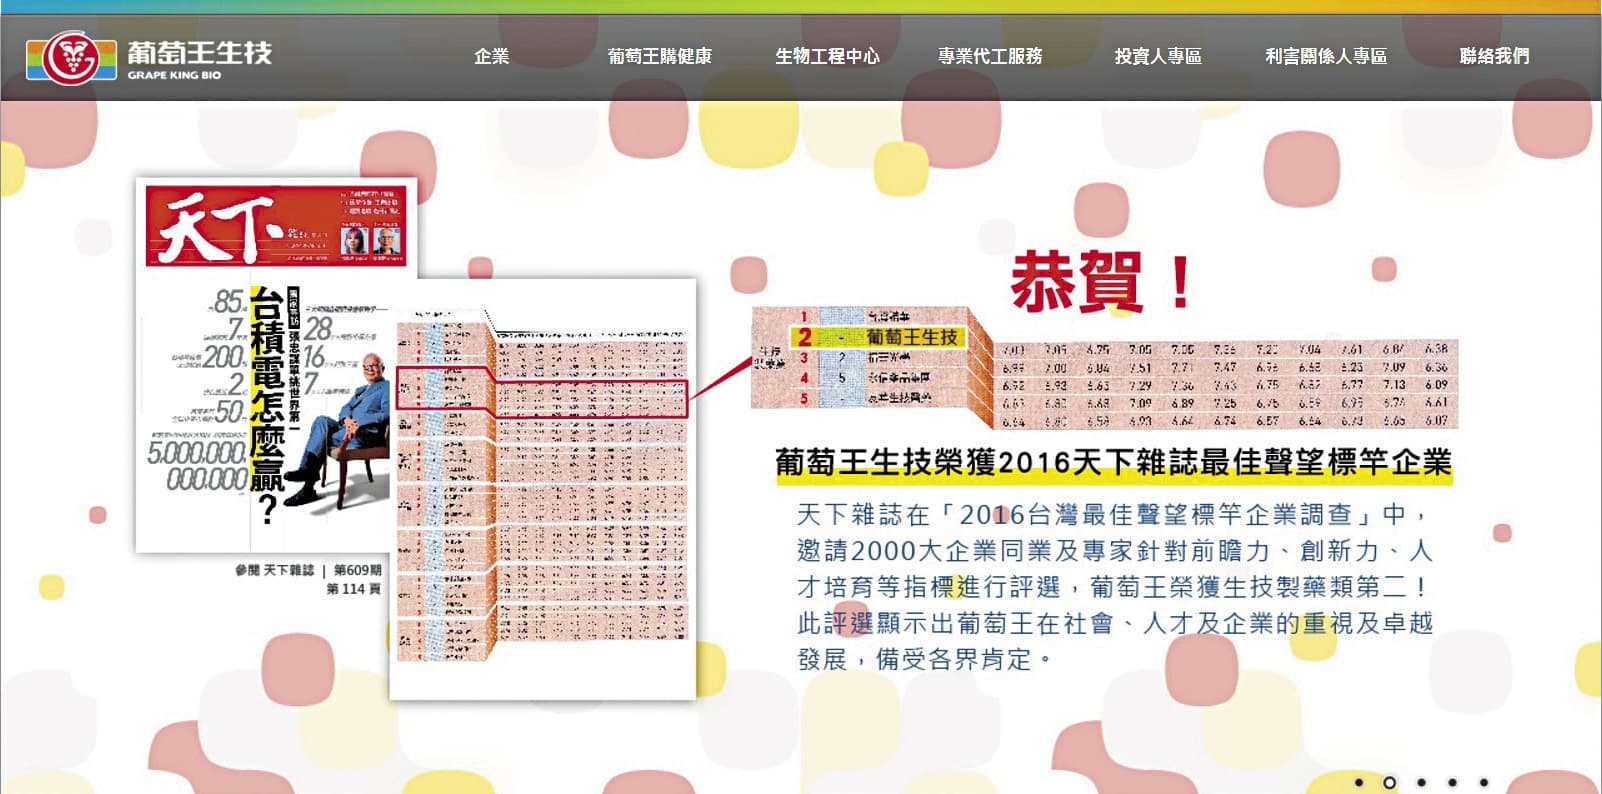
Task: Select the first carousel slide dot
Action: [1359, 782]
